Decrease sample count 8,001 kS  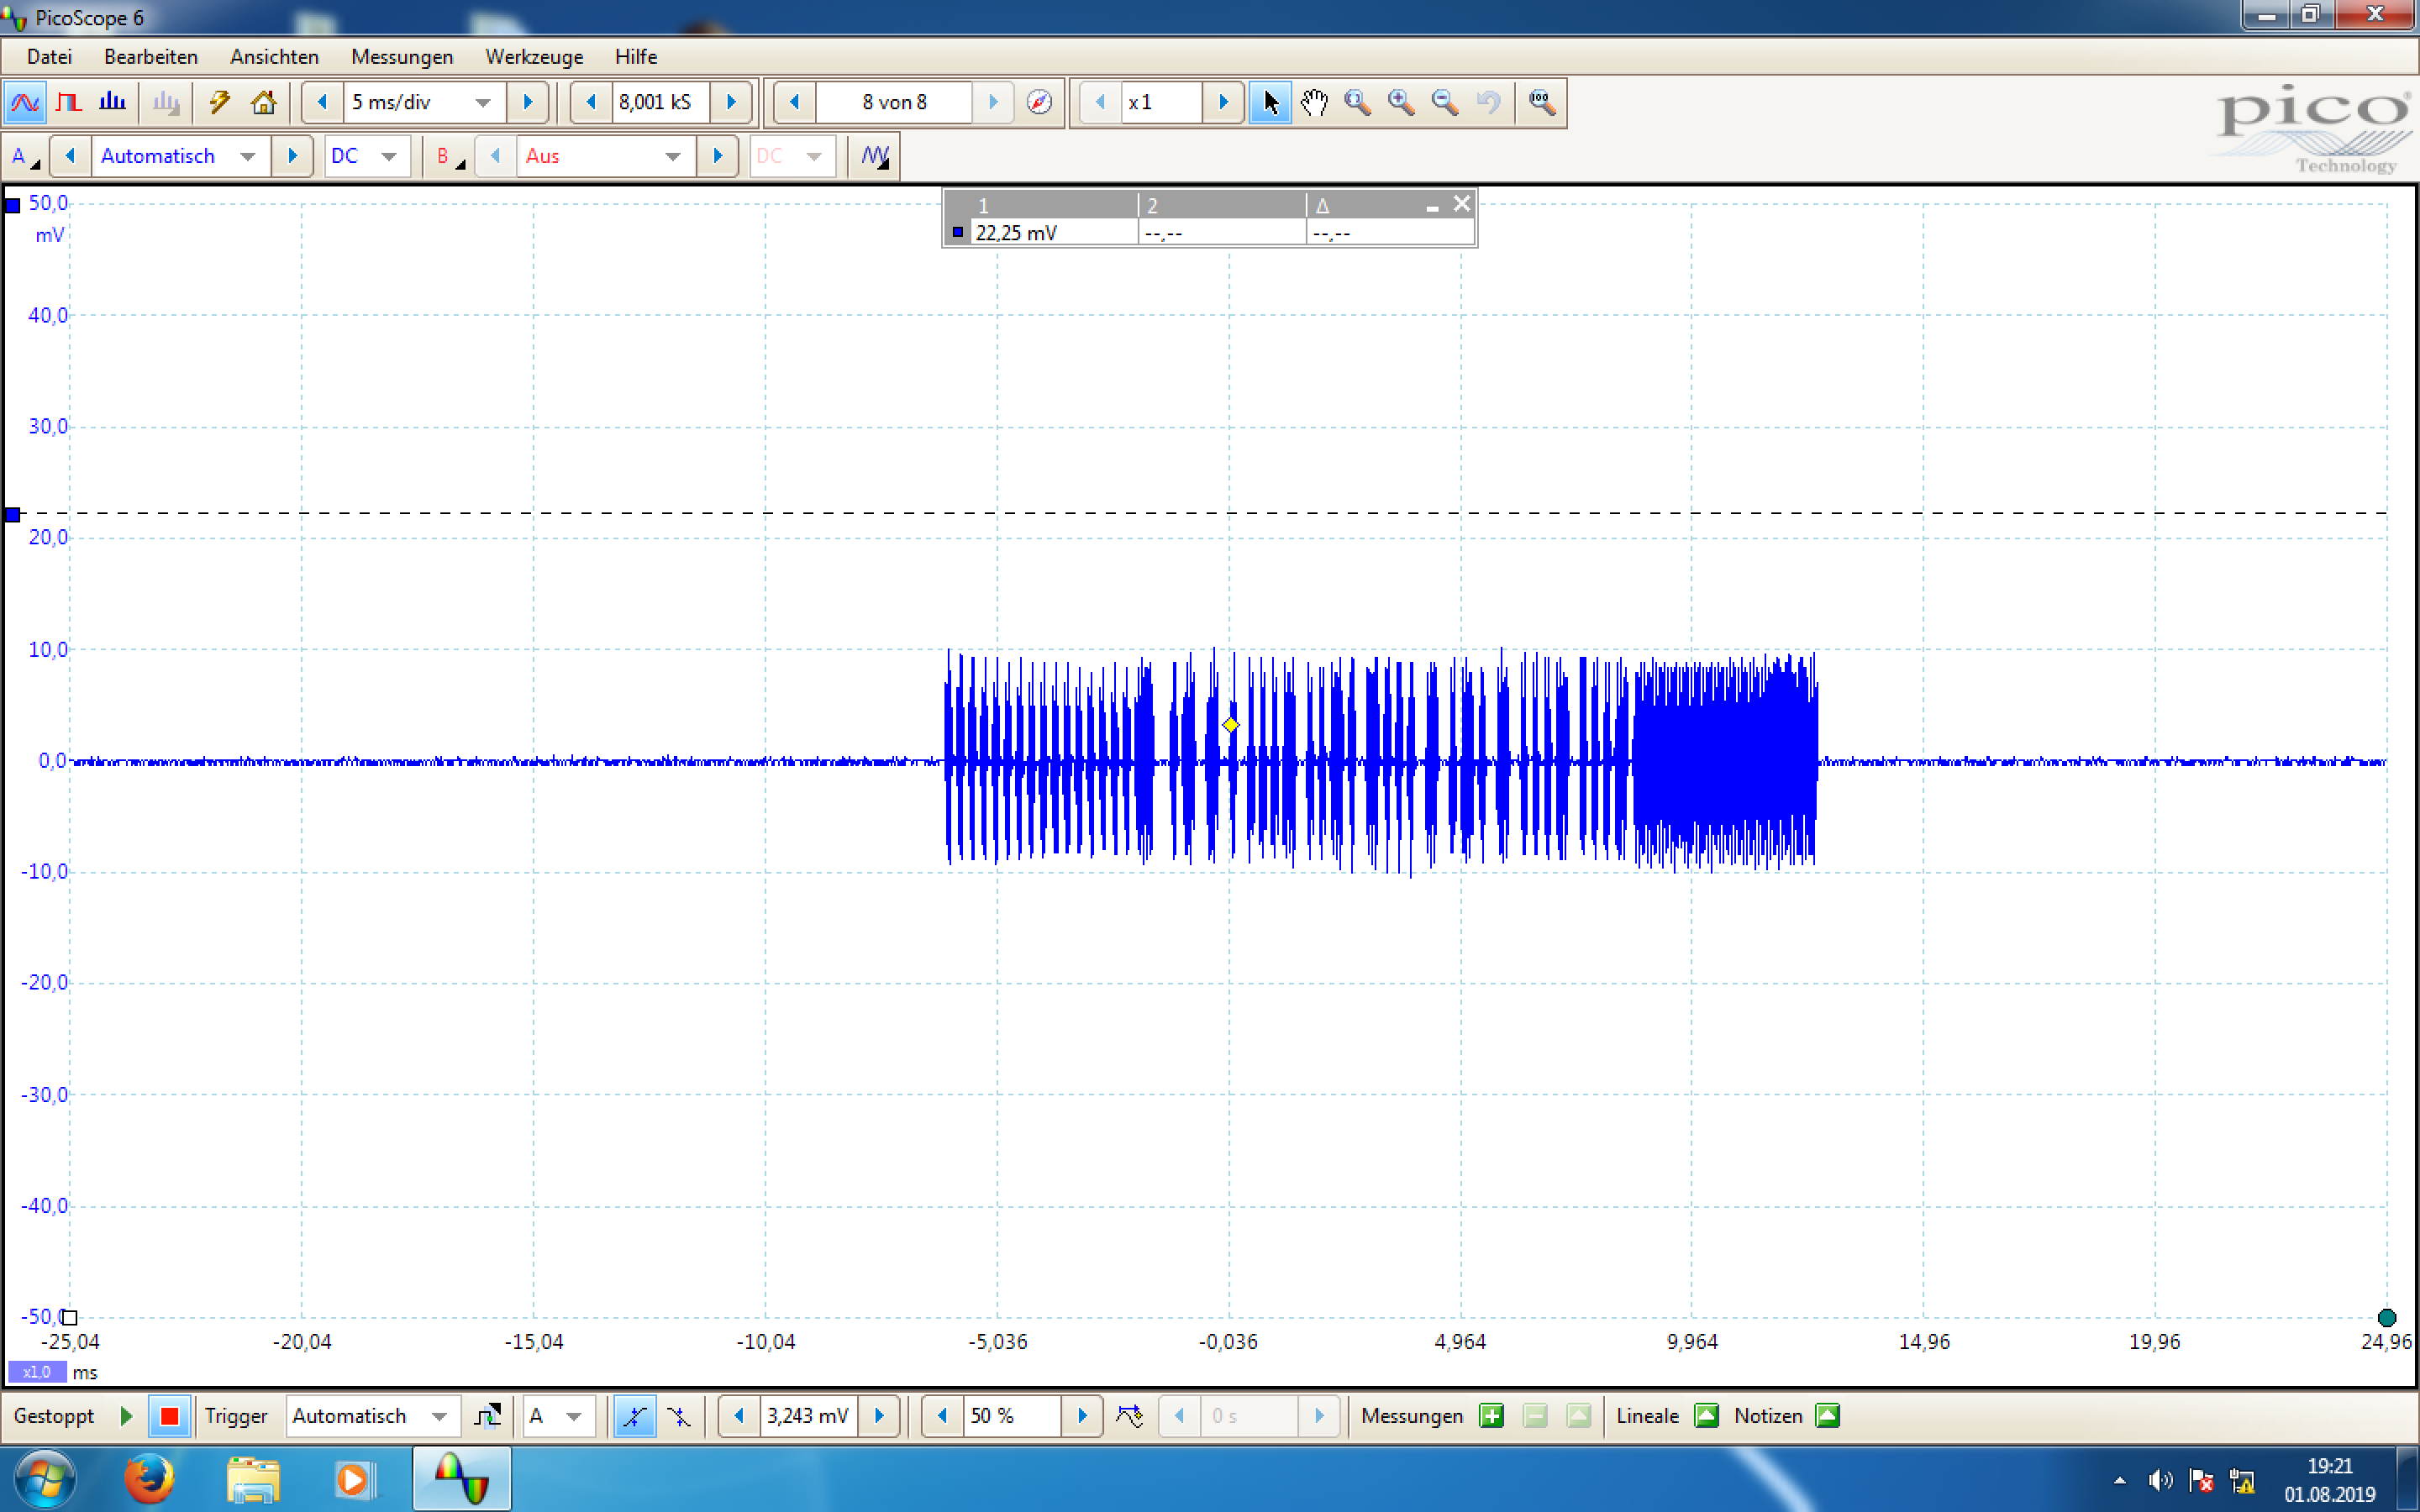[x=591, y=102]
